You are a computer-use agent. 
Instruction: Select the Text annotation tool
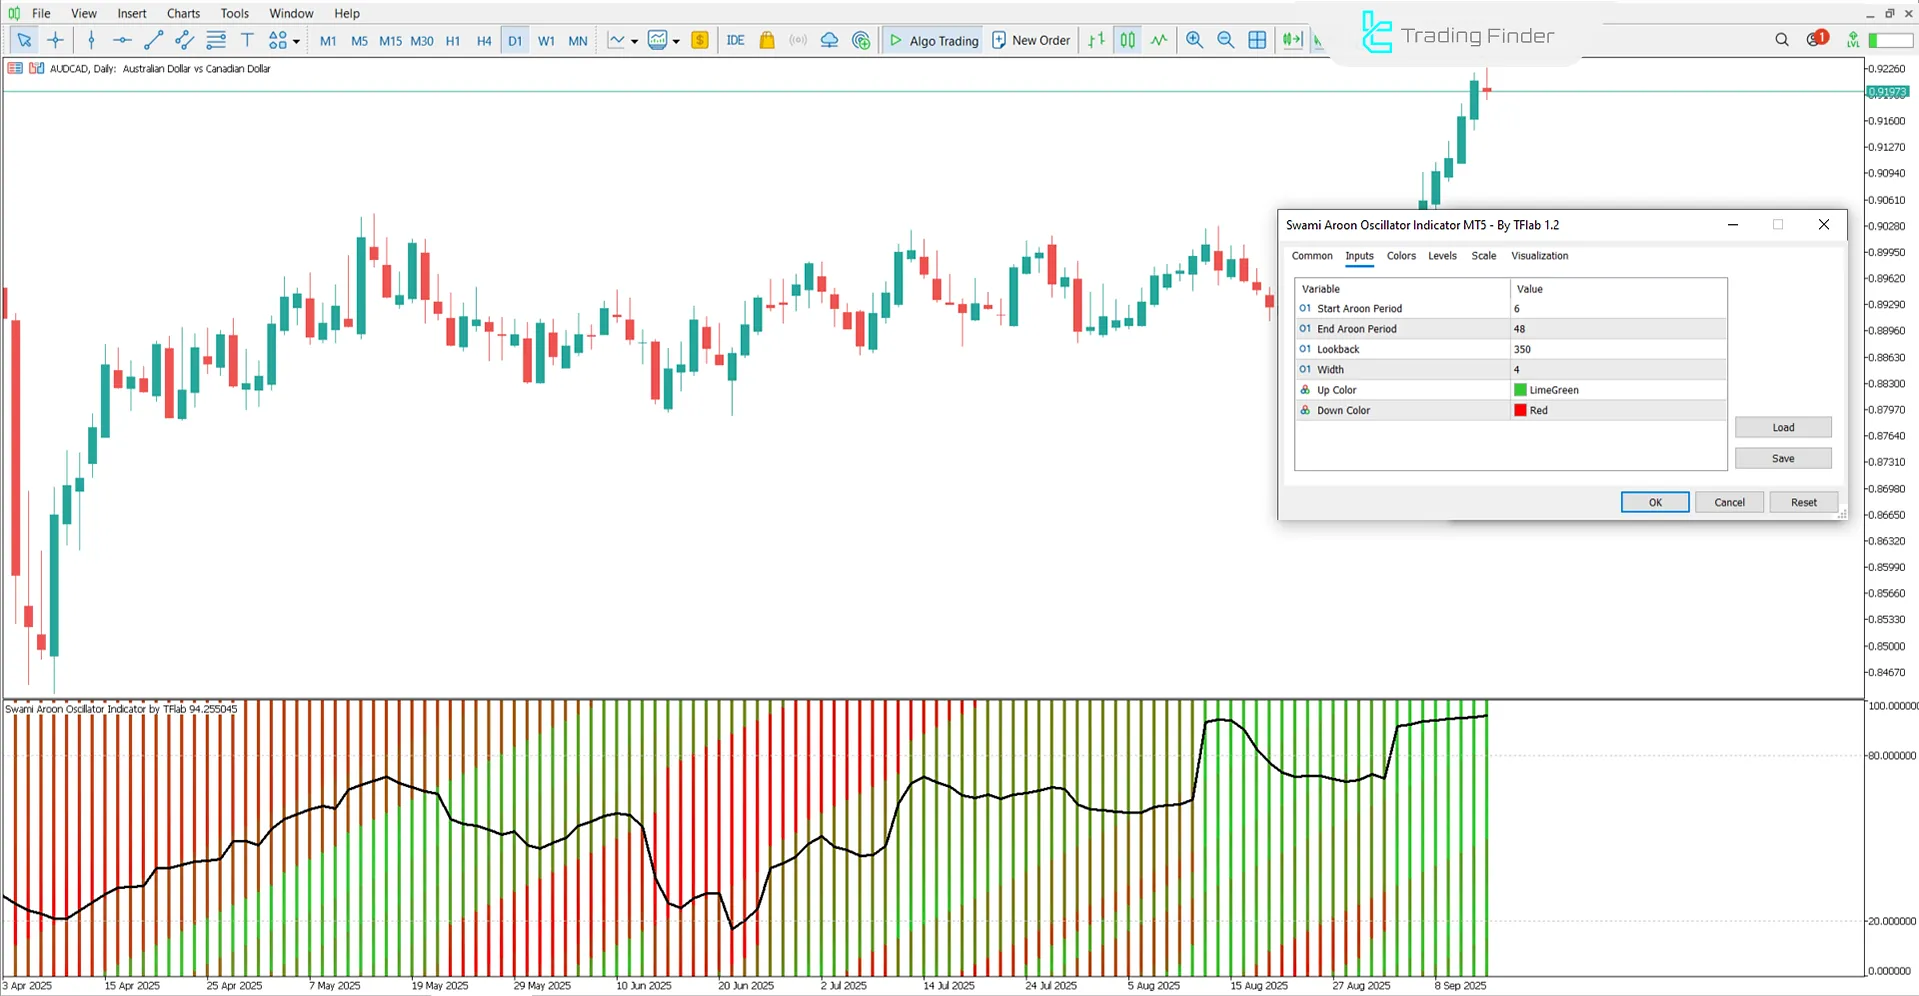pos(247,40)
